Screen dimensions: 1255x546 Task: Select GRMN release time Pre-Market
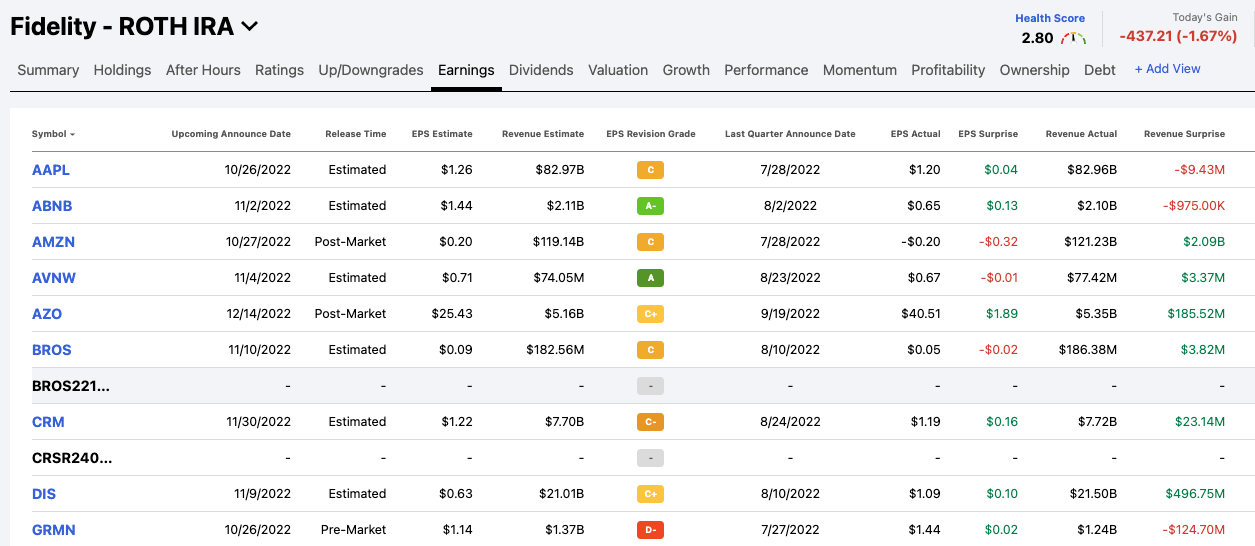pos(353,530)
